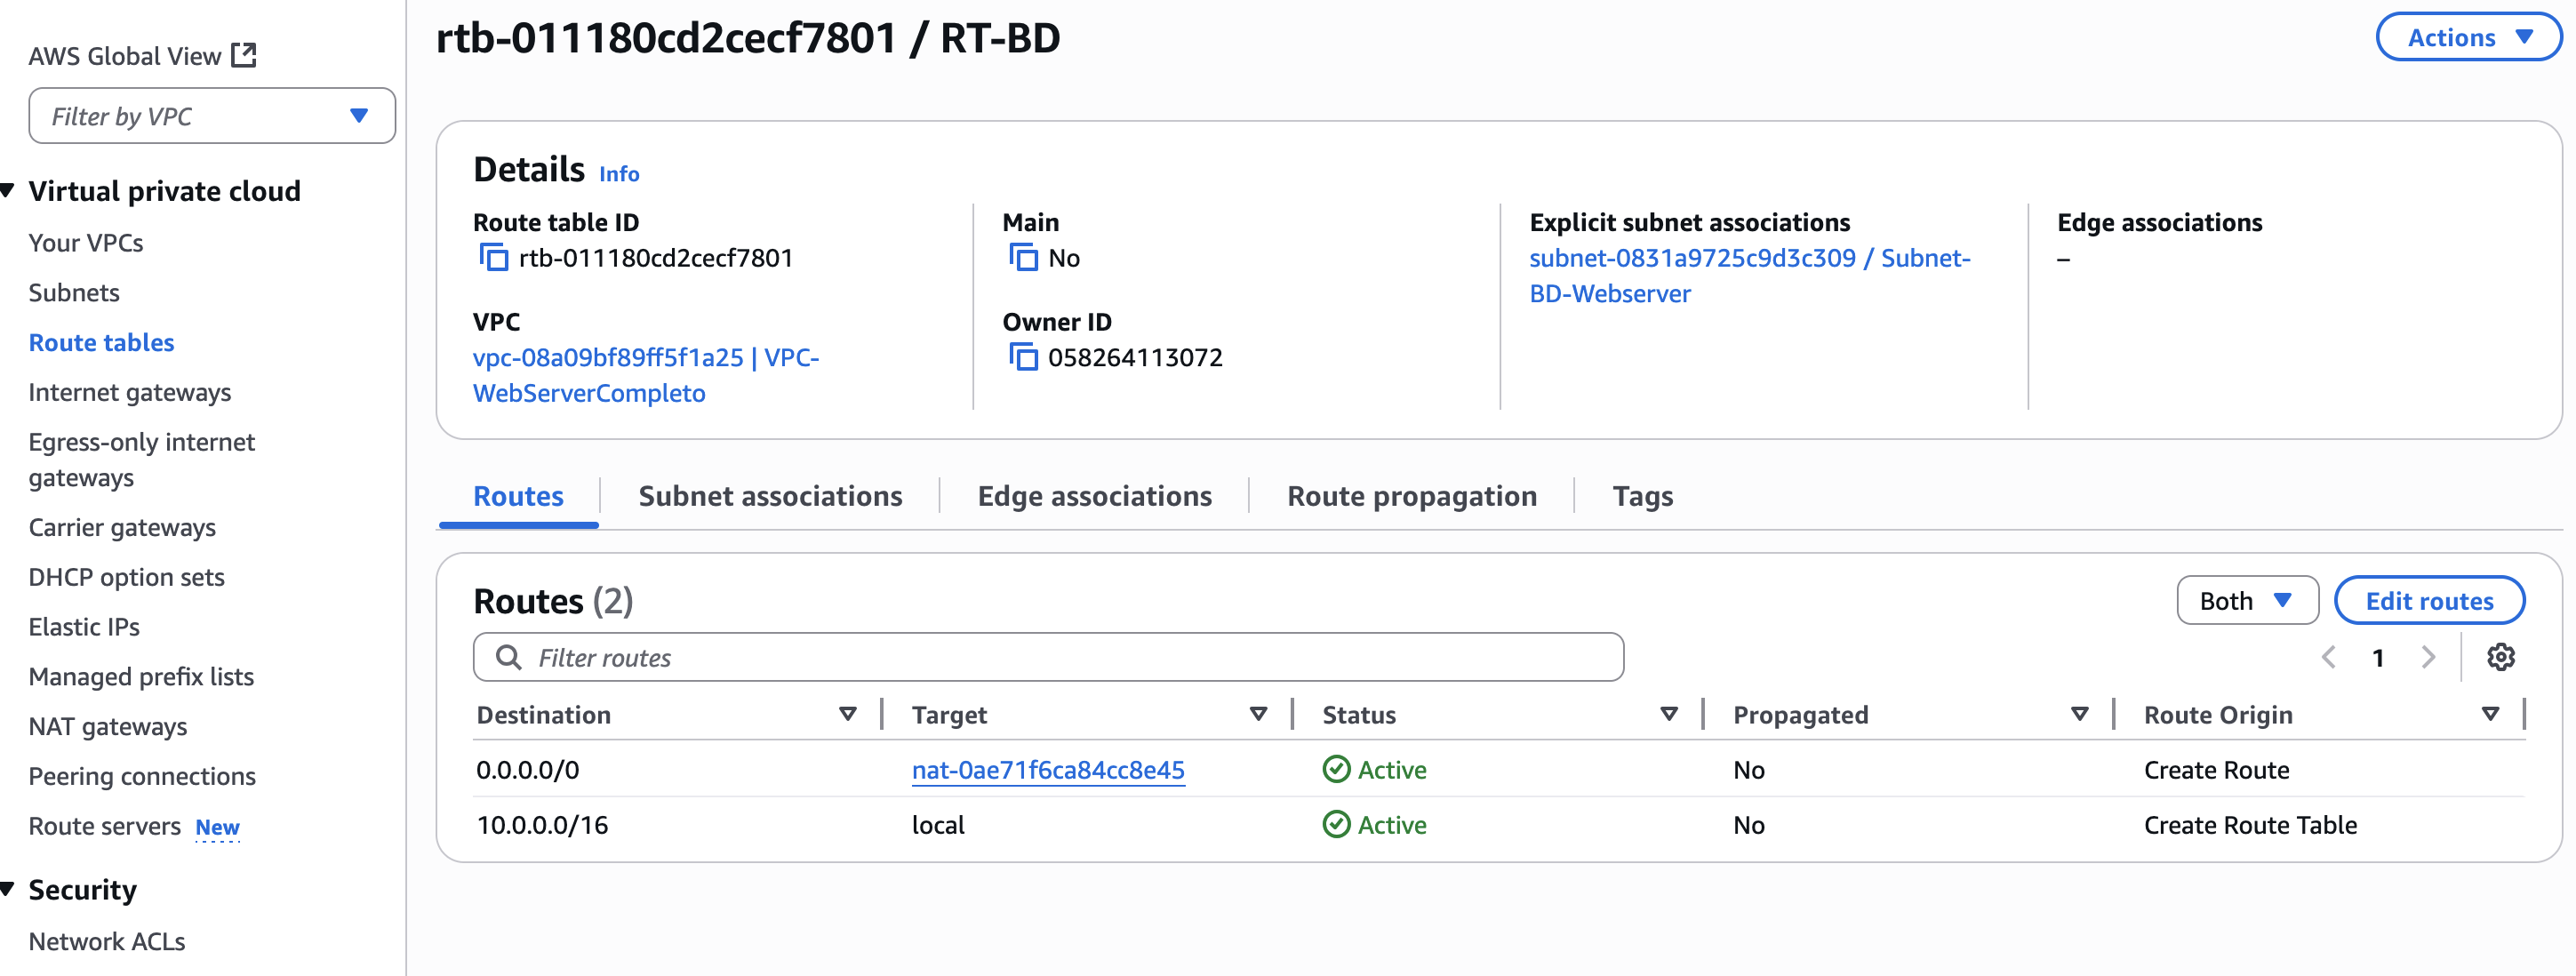This screenshot has width=2576, height=976.
Task: Open nat-0ae71f6ca84cc8e45 target link
Action: 1047,770
